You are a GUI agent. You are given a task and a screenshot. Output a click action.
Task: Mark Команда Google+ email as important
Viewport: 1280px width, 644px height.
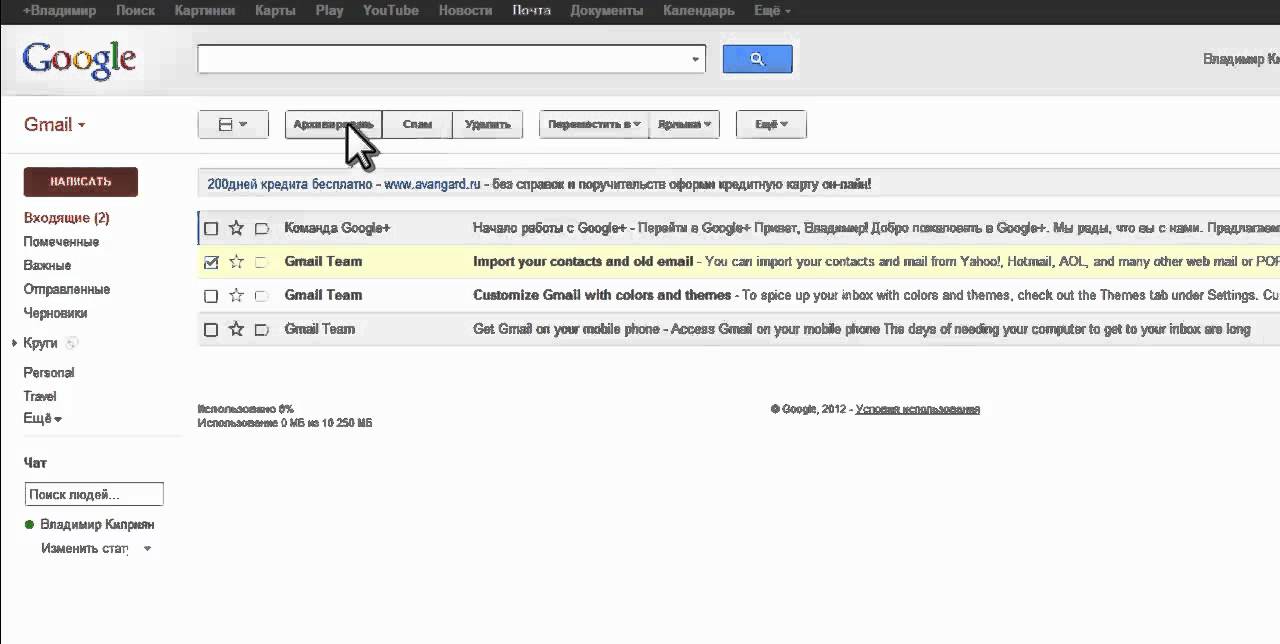(262, 229)
